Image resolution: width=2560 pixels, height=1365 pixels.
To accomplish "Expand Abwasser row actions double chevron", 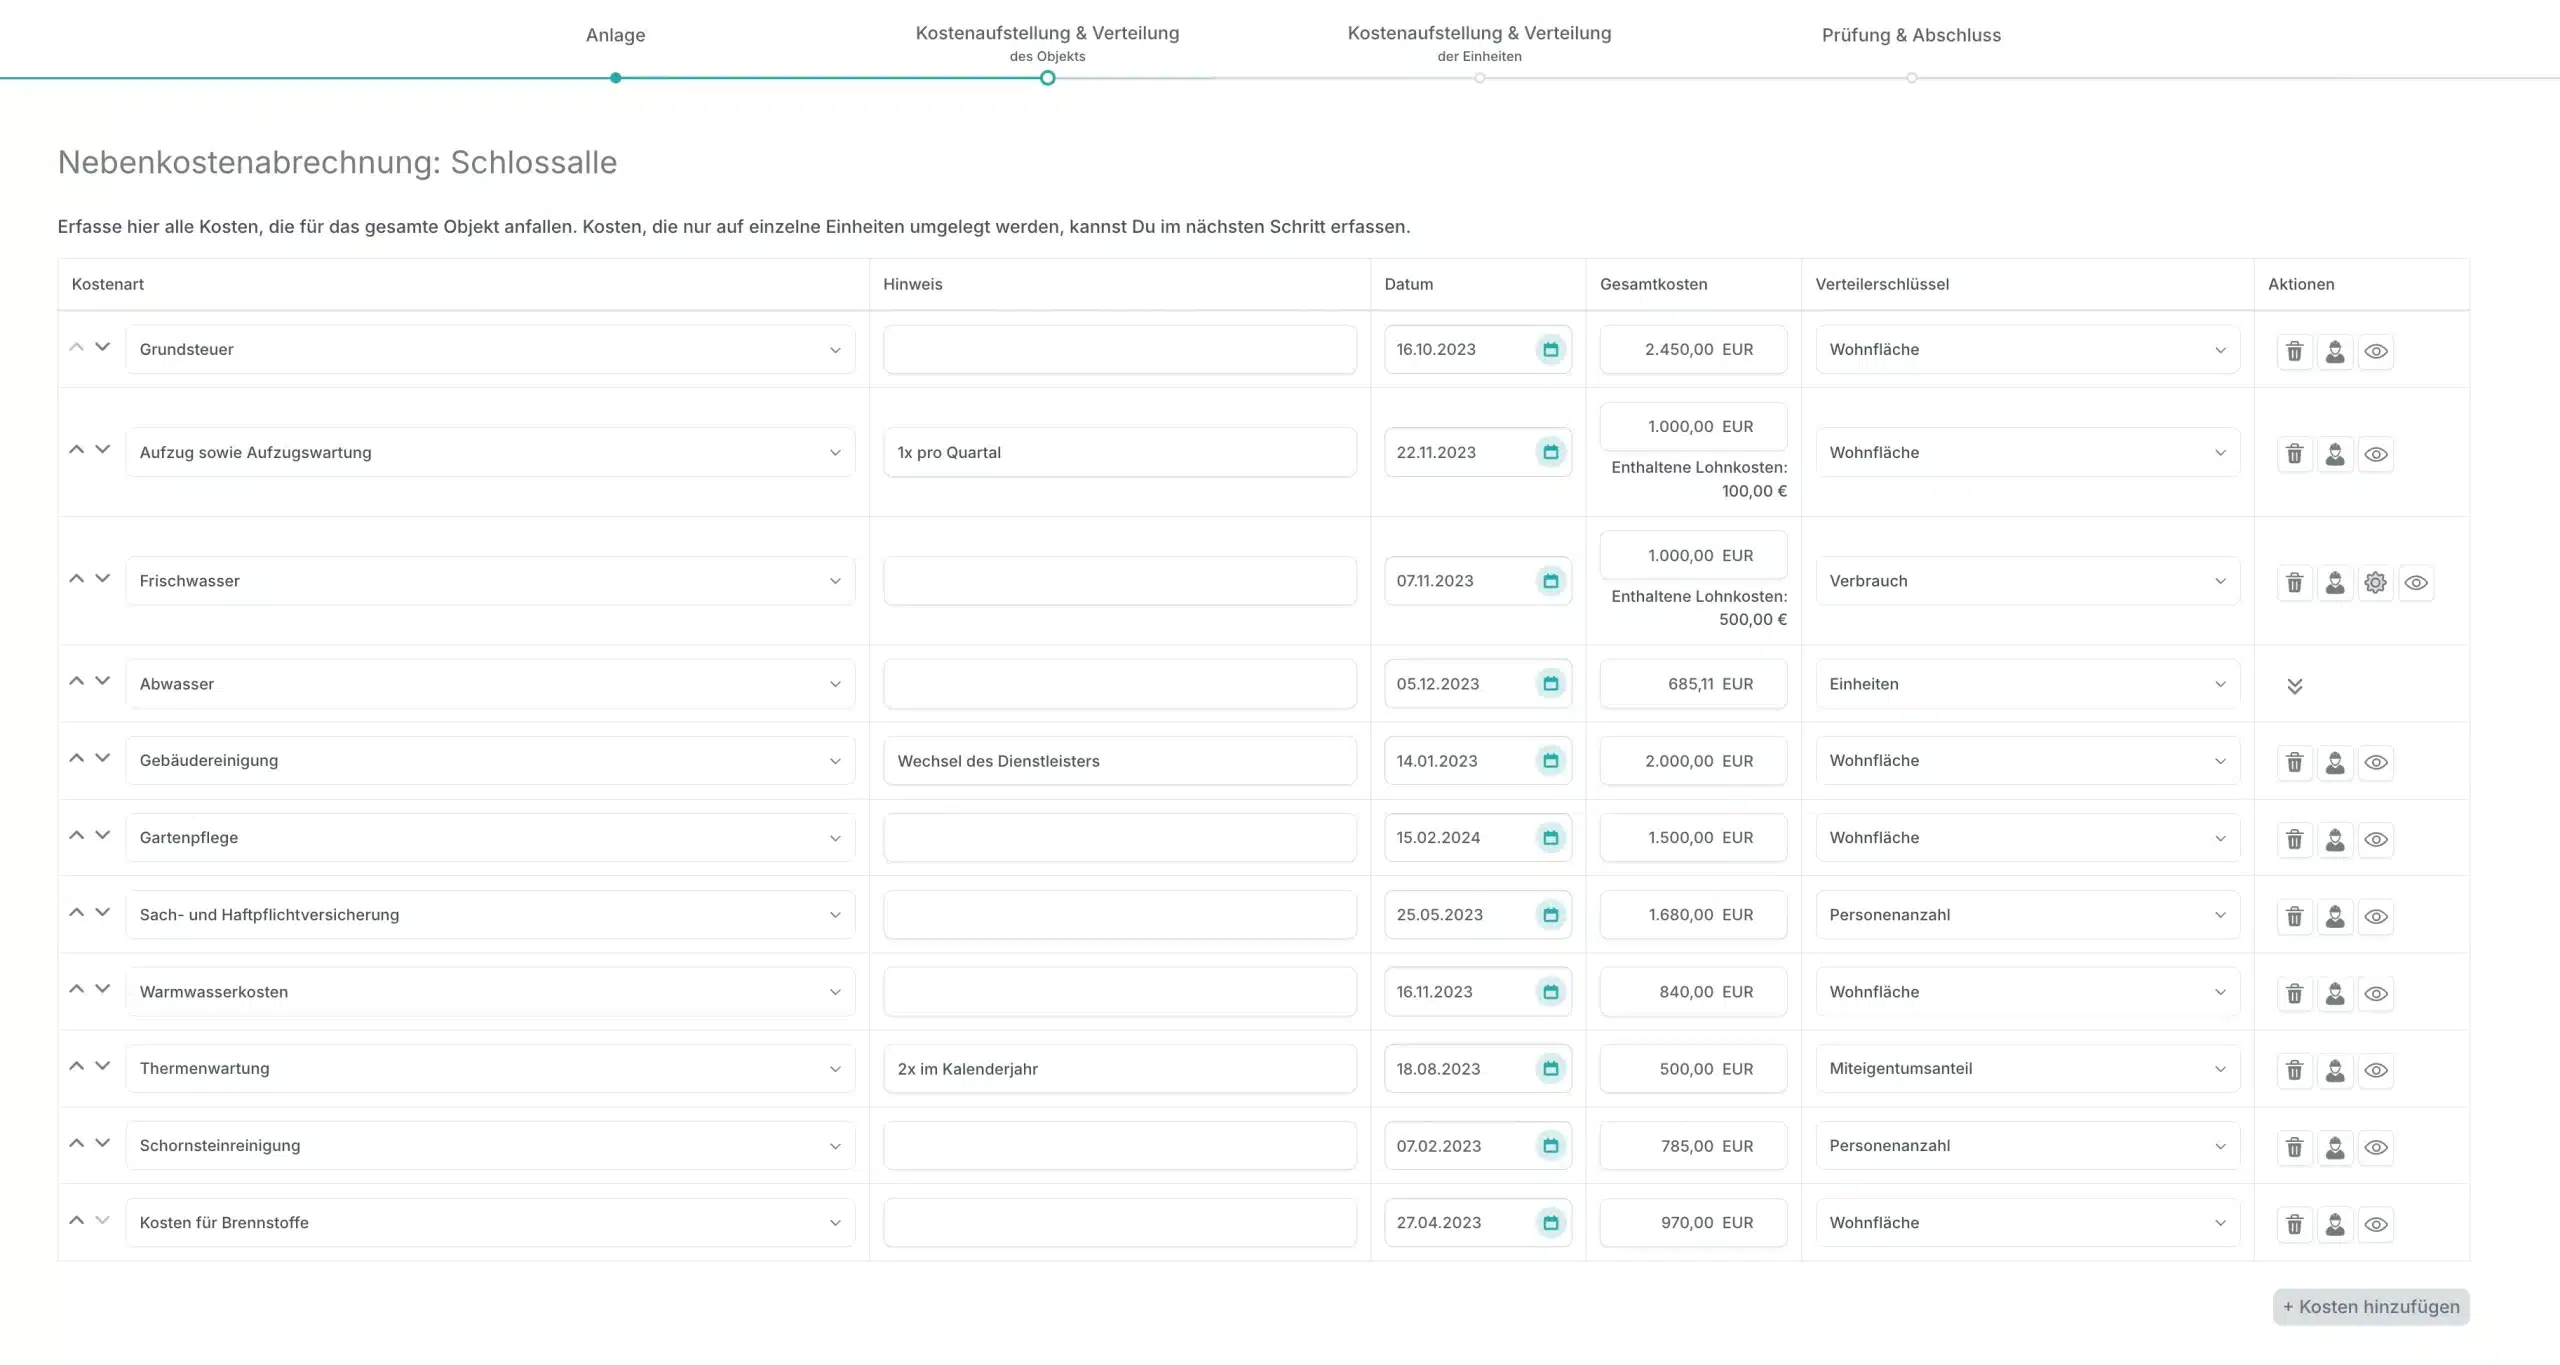I will (2295, 686).
